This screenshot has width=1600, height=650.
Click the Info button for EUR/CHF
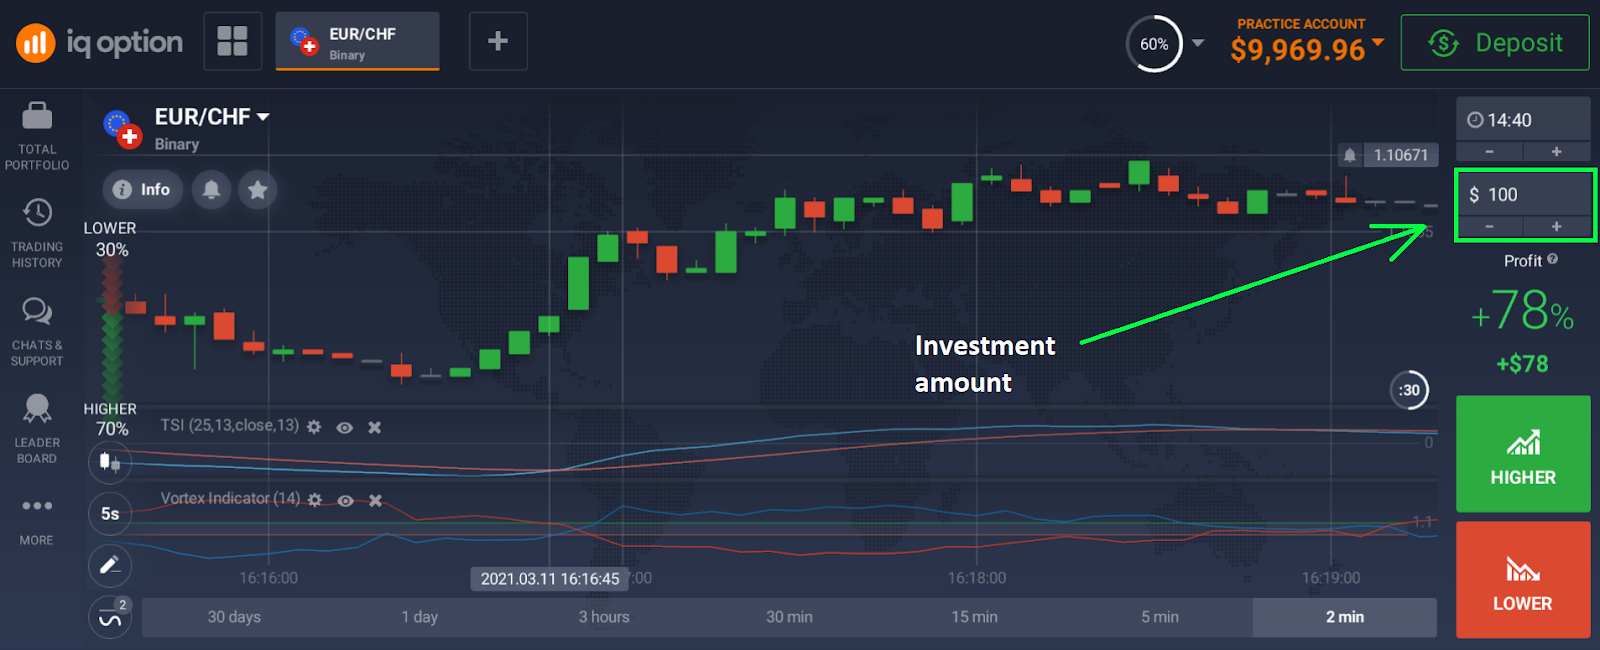click(x=142, y=189)
